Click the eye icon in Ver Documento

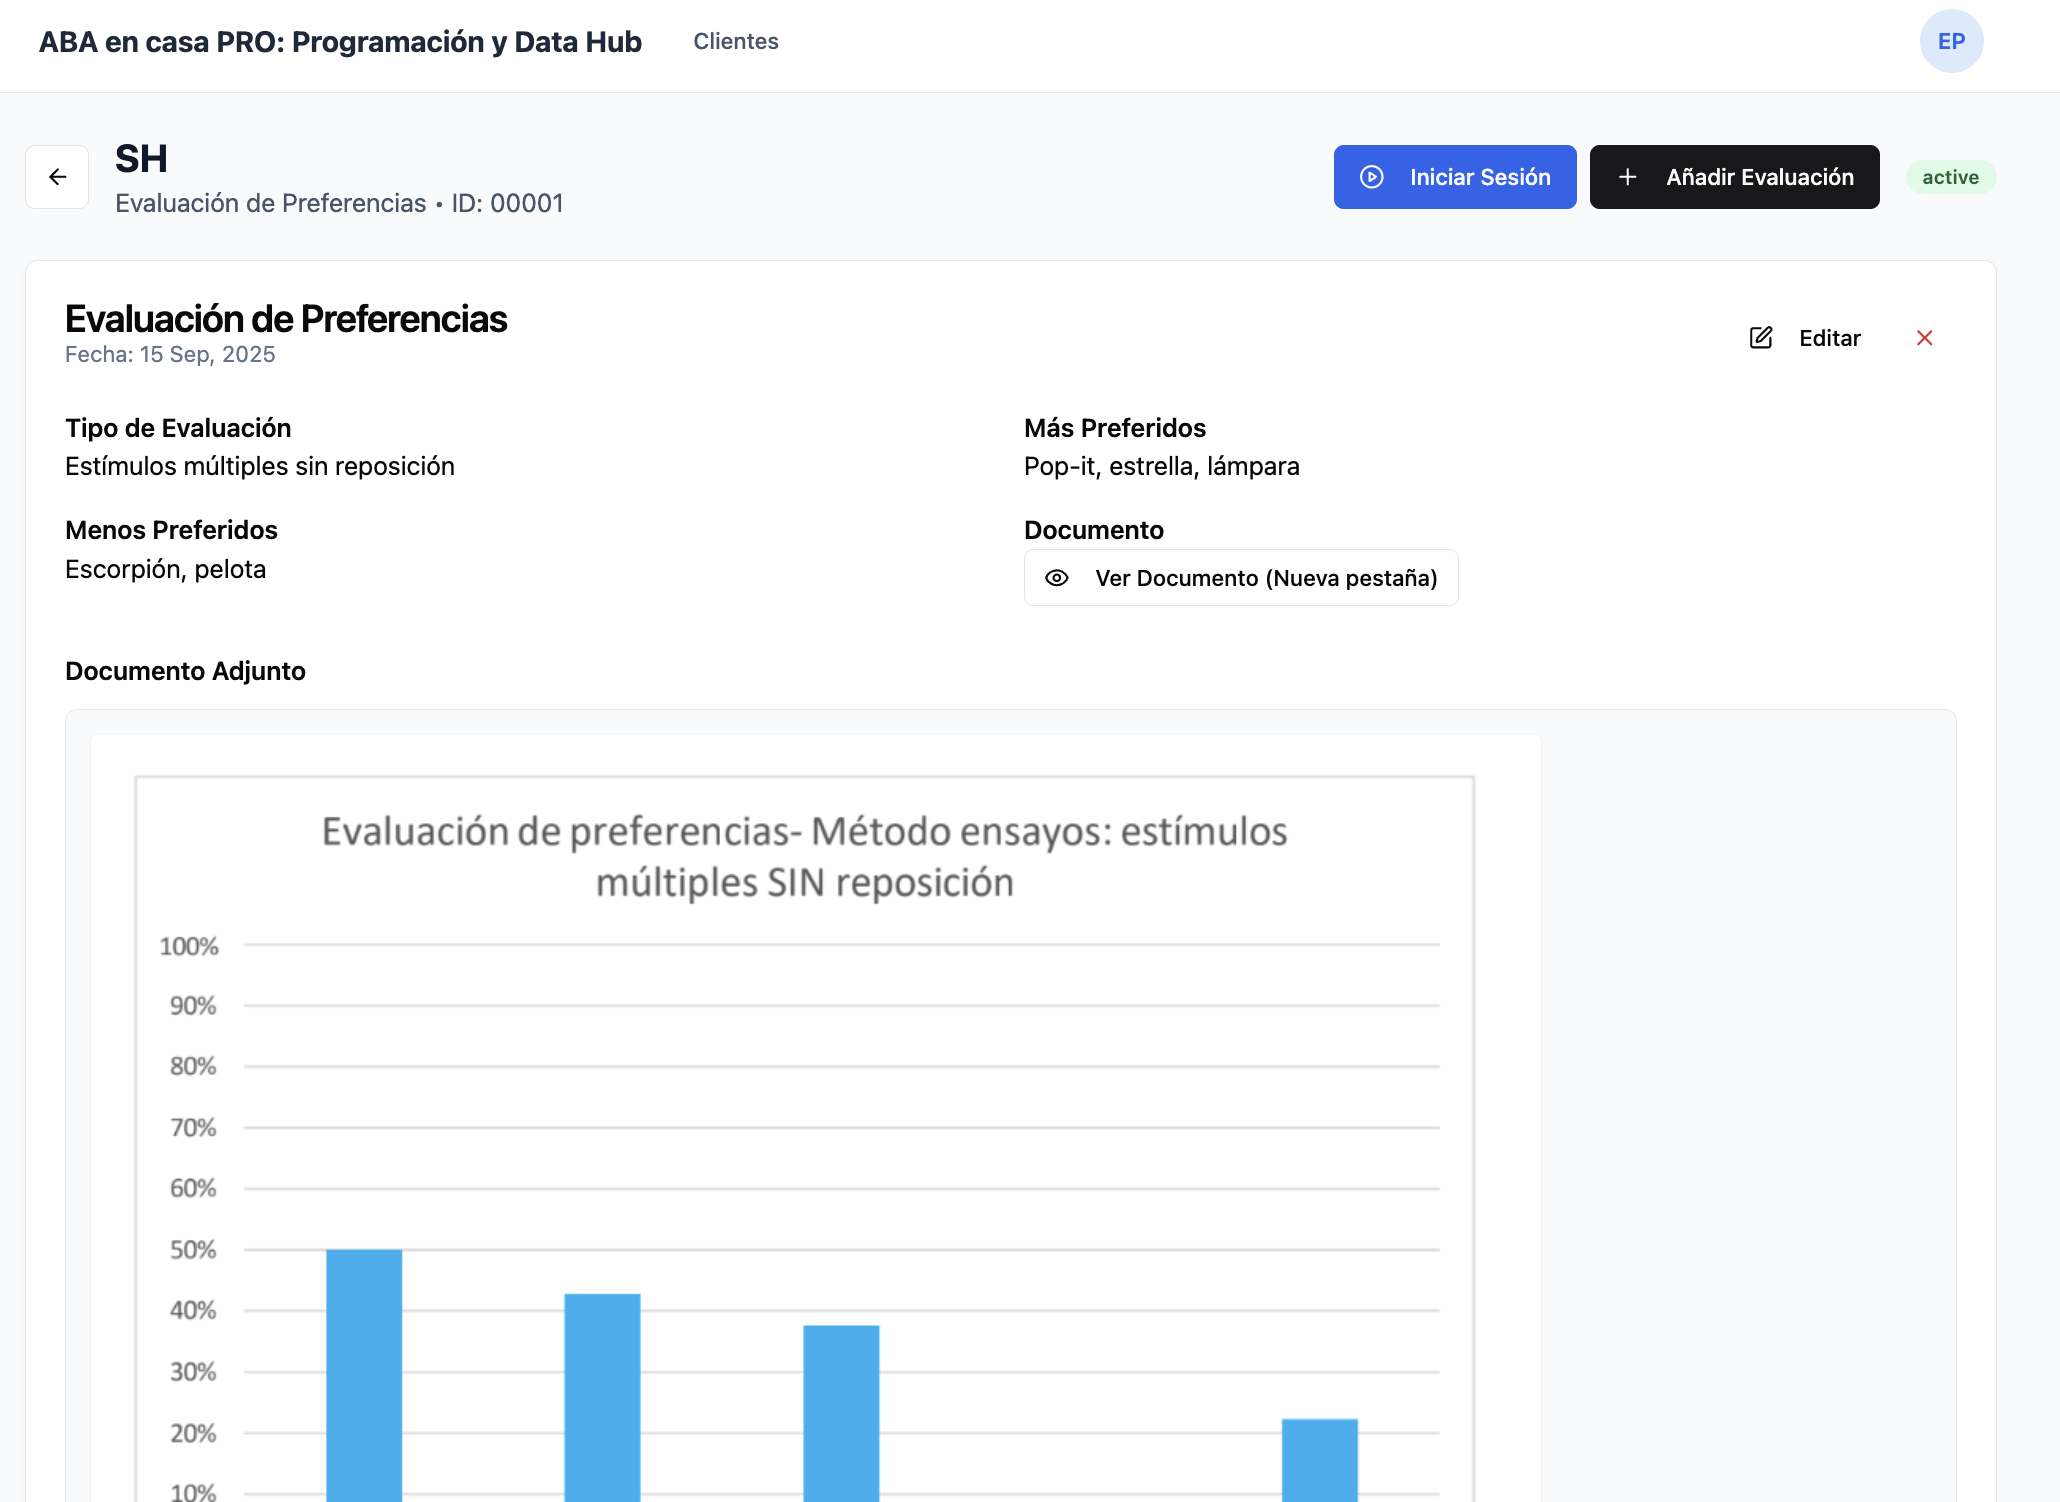click(x=1057, y=578)
